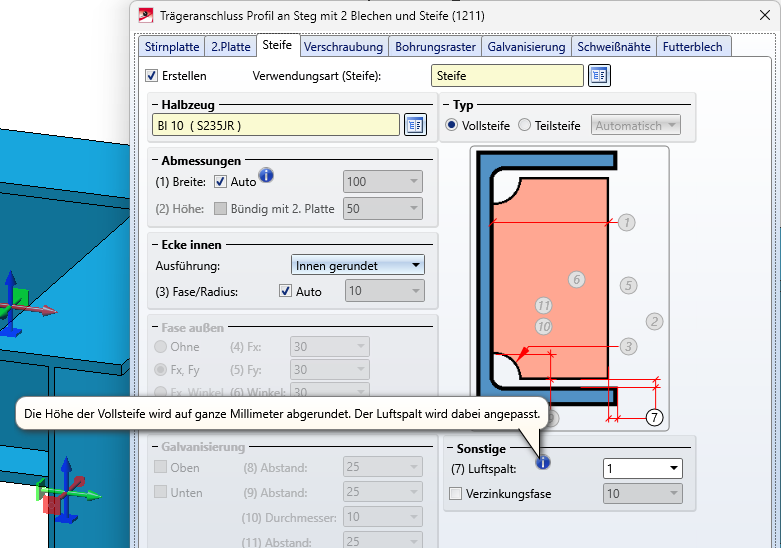Click diagram marker number 3
781x548 pixels.
pyautogui.click(x=628, y=346)
